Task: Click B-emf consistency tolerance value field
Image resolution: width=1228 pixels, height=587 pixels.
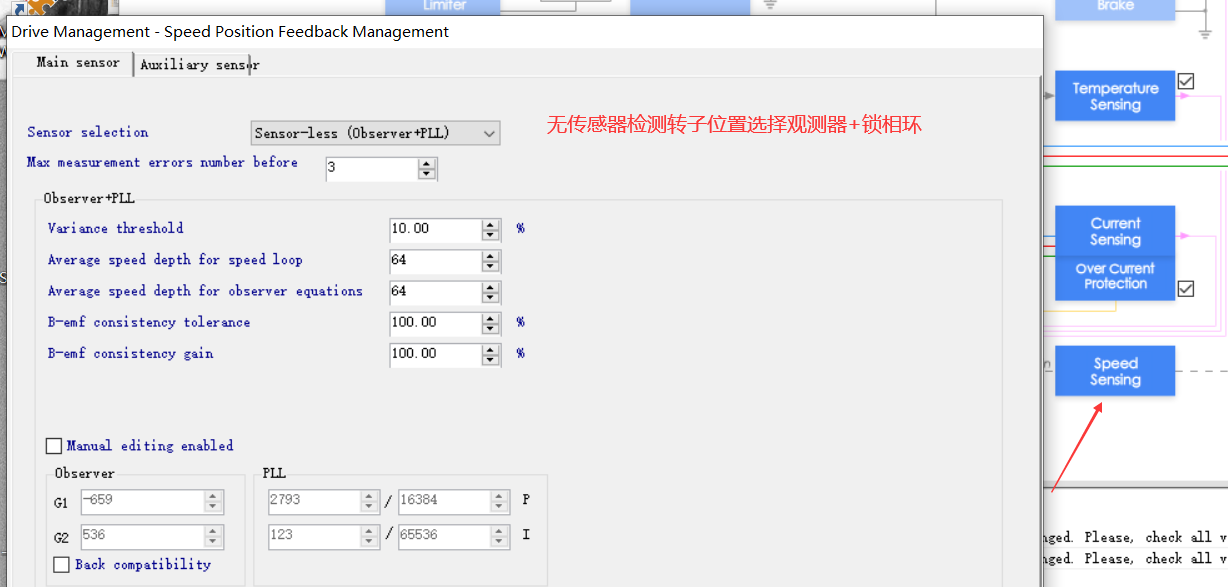Action: pyautogui.click(x=435, y=323)
